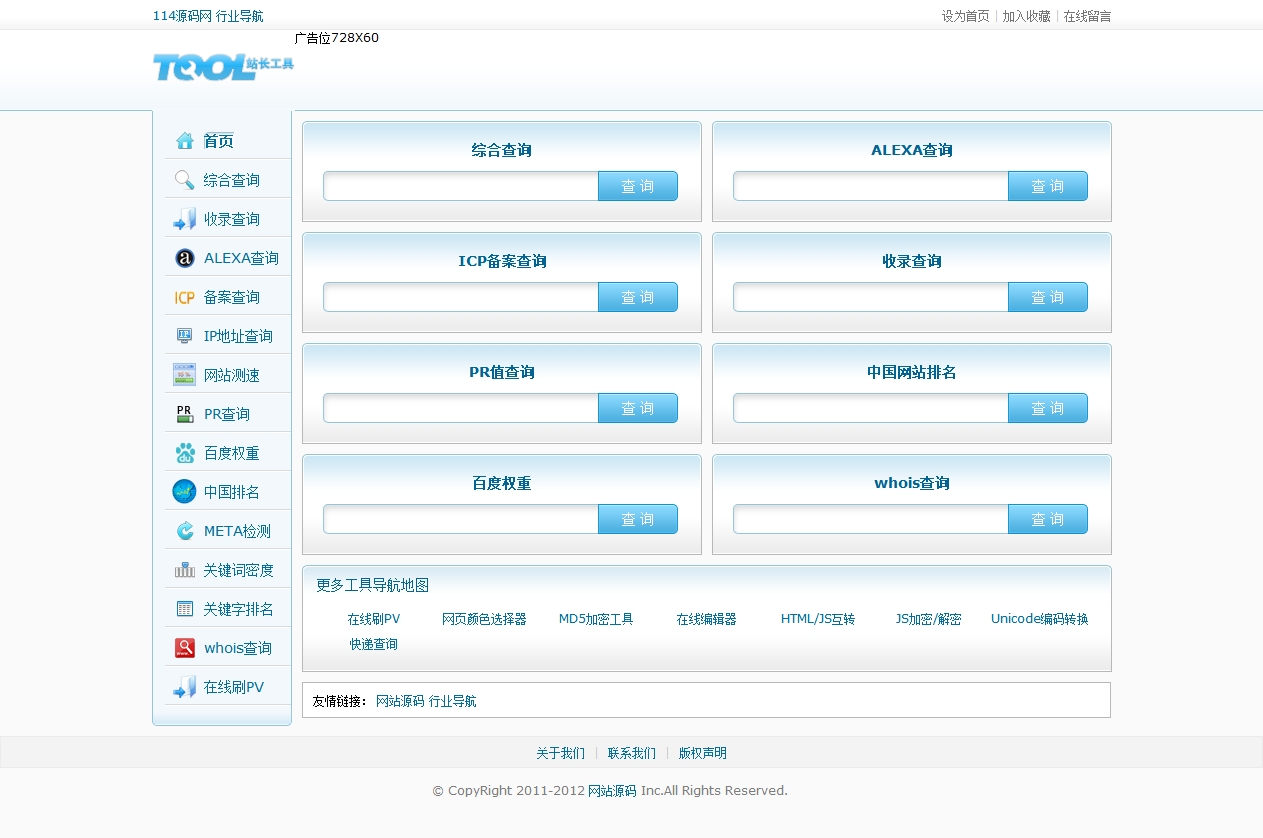Viewport: 1263px width, 838px height.
Task: Click 查询 button under whois查询 panel
Action: tap(1048, 519)
